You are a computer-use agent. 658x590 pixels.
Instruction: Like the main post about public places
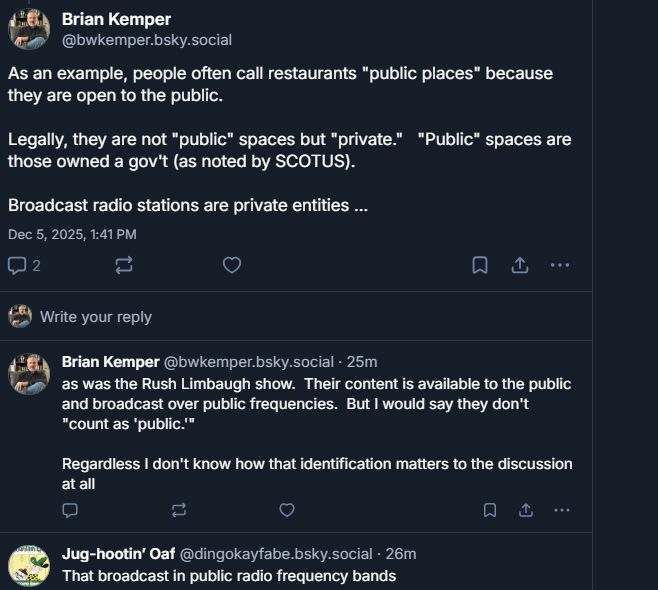pyautogui.click(x=231, y=265)
